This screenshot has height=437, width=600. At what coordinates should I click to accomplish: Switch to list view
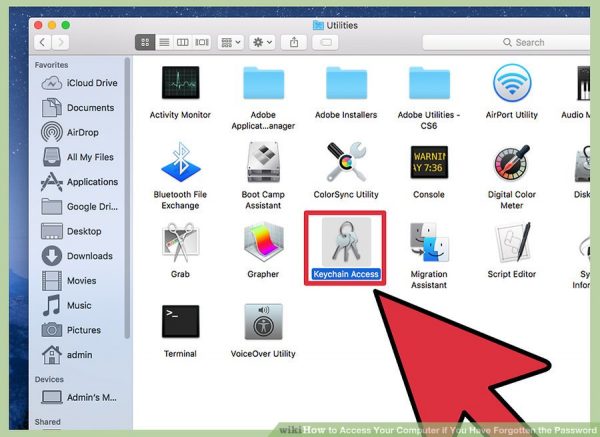pyautogui.click(x=164, y=42)
